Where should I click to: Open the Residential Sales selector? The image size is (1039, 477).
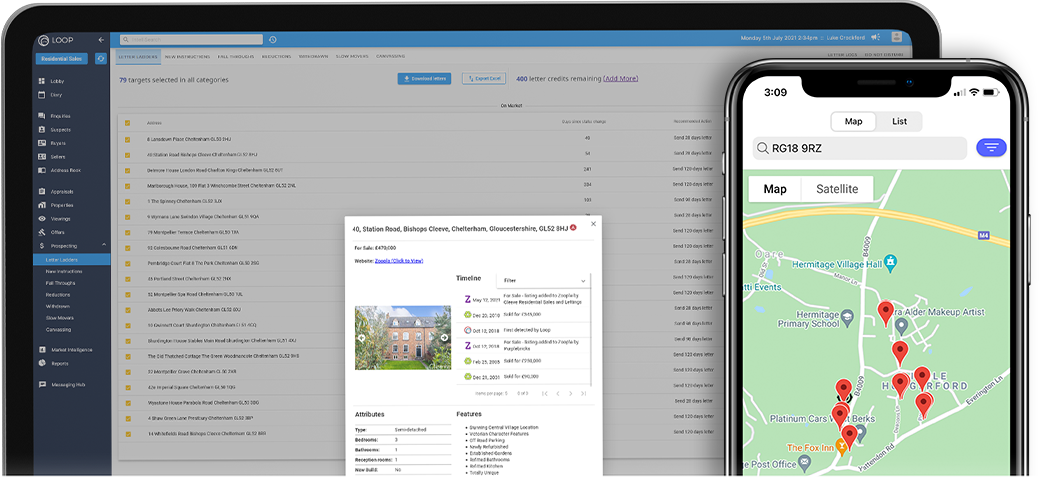64,59
